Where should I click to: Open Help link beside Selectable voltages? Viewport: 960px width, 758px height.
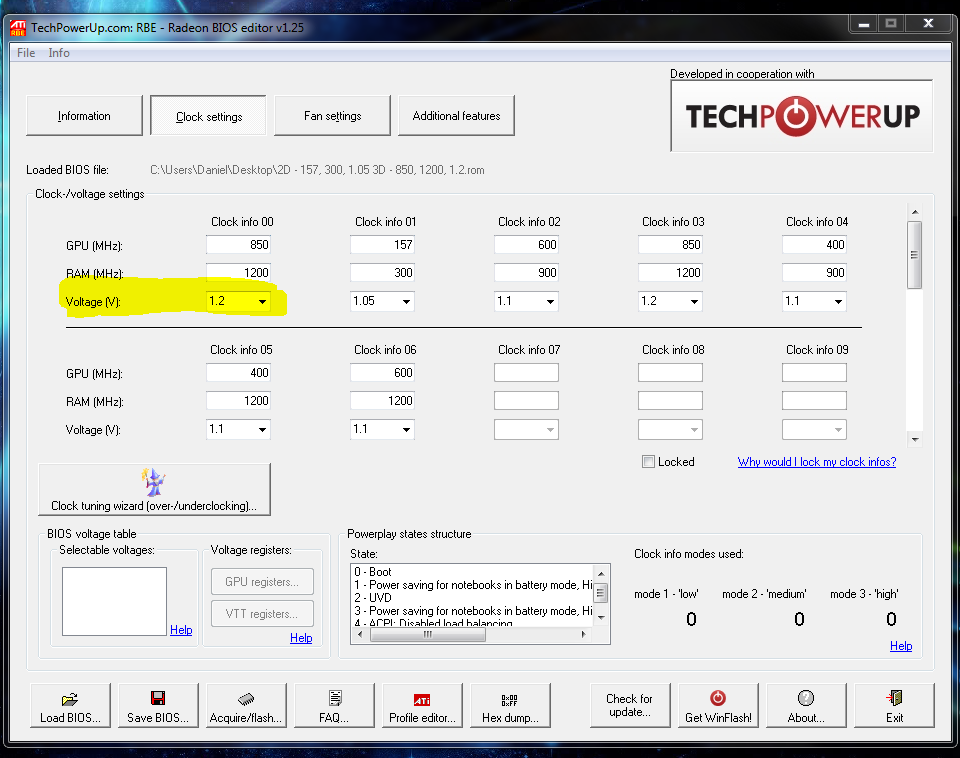coord(181,629)
